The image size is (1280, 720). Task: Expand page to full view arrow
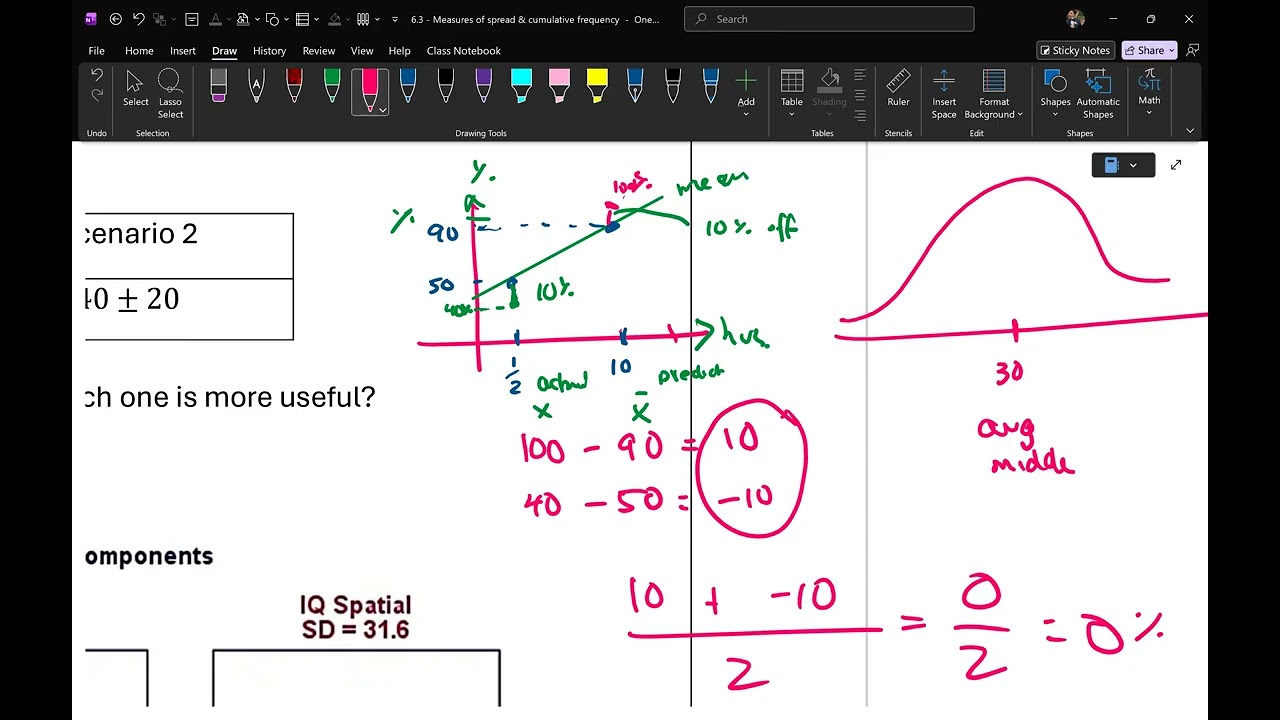click(1176, 165)
